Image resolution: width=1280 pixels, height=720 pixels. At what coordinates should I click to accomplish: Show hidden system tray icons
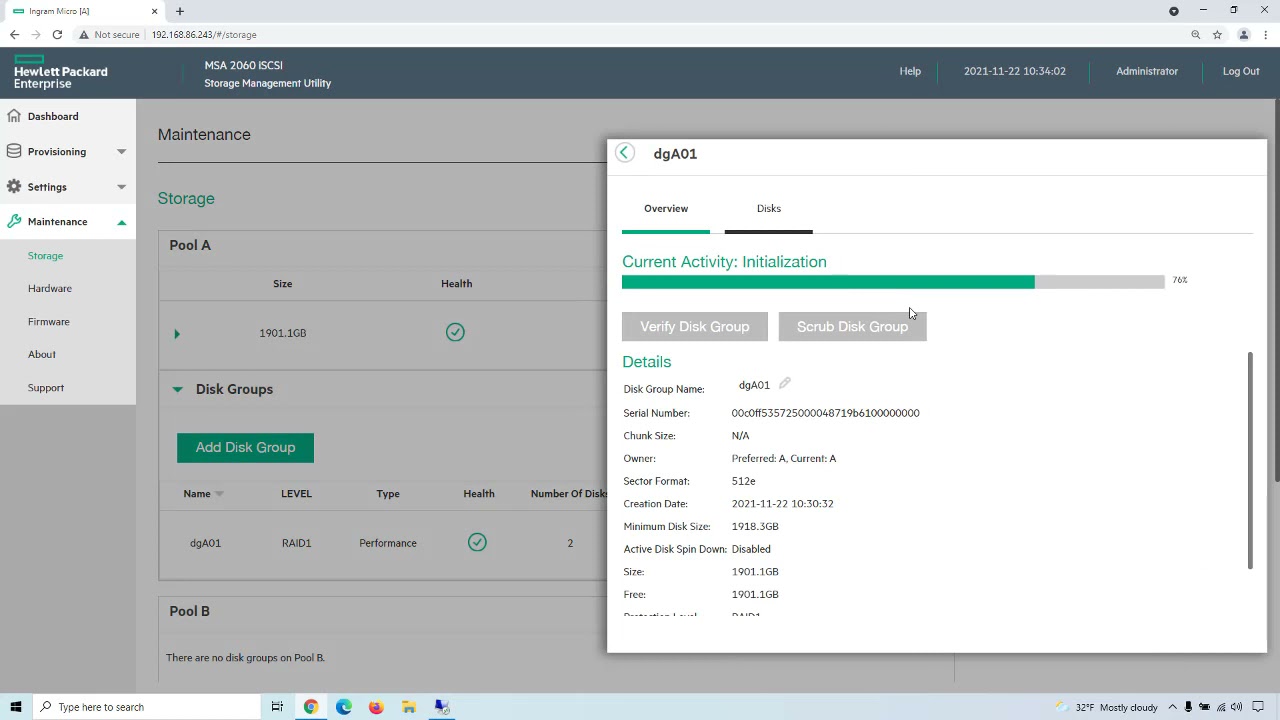click(1173, 707)
